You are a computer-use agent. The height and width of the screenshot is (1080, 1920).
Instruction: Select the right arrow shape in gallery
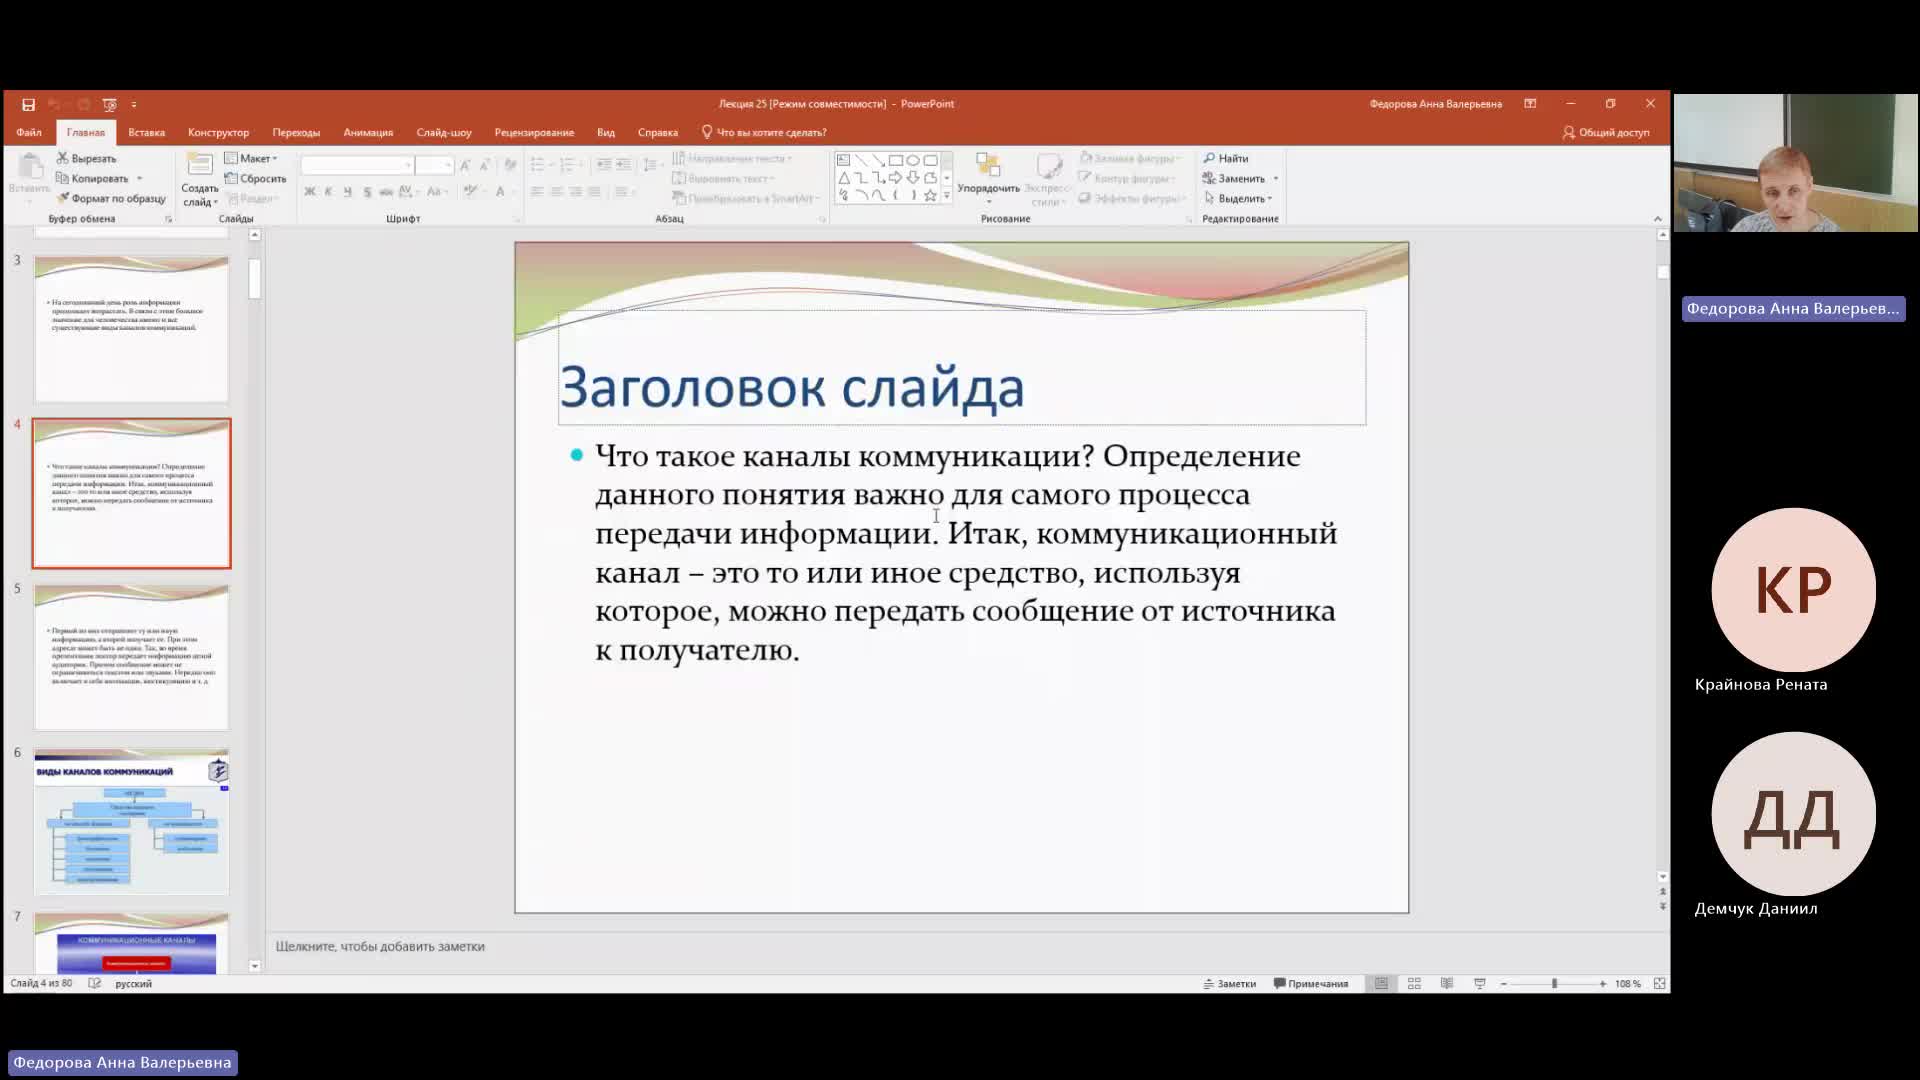tap(896, 178)
